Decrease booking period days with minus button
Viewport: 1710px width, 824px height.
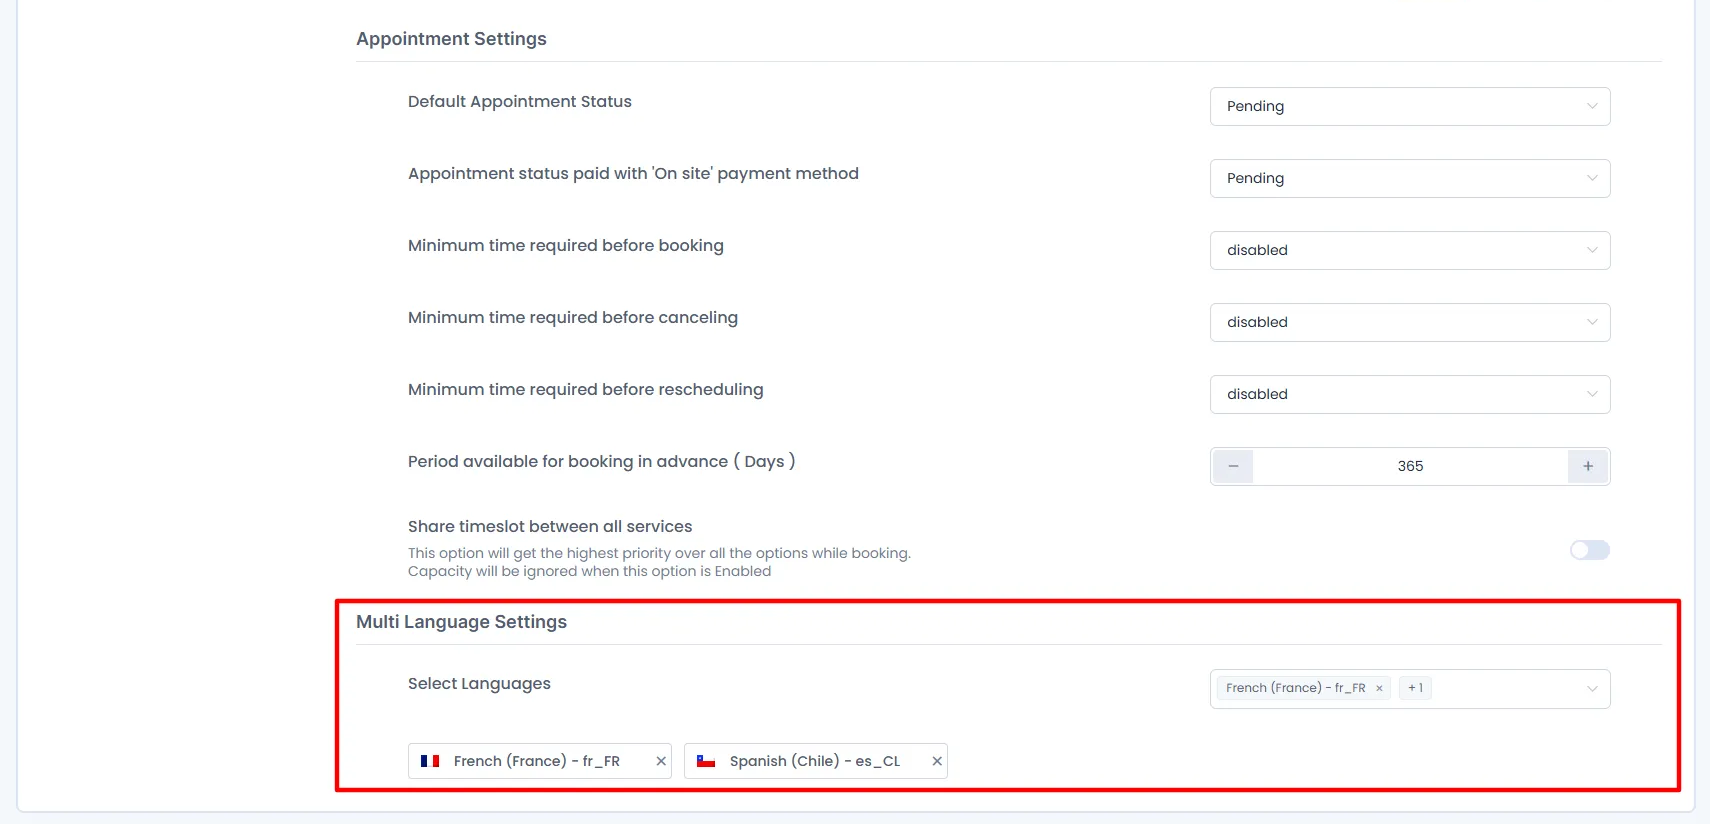click(x=1233, y=466)
